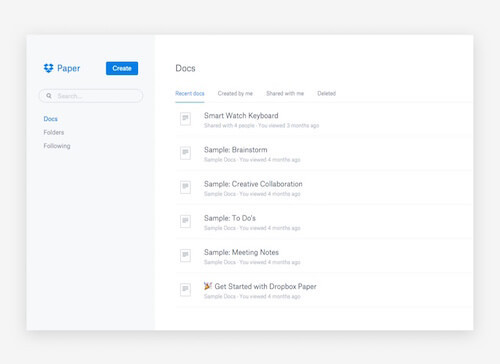Click the Get Started with Dropbox Paper document icon
This screenshot has height=364, width=500.
click(185, 290)
